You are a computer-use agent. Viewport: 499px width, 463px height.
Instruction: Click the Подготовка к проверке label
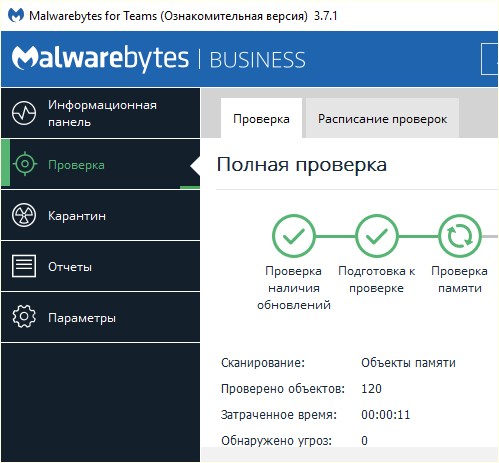[x=377, y=279]
